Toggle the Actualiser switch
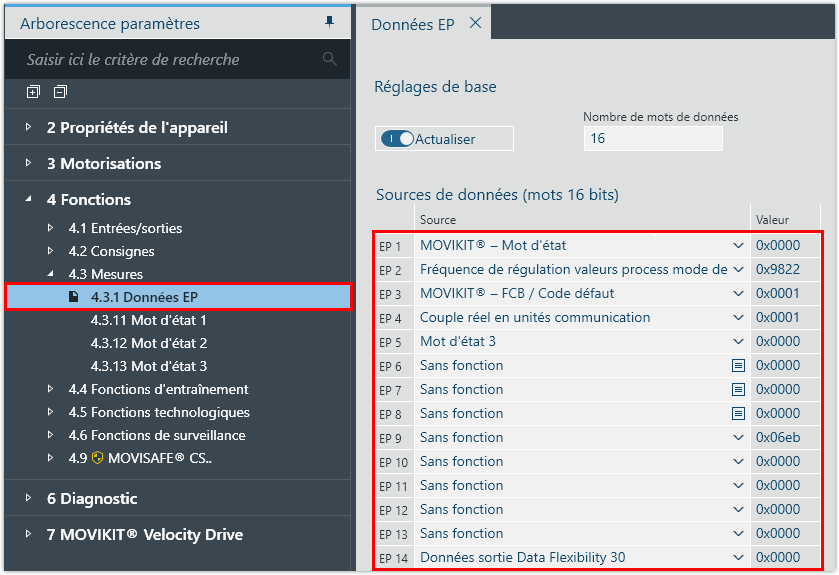Image resolution: width=839 pixels, height=575 pixels. (398, 139)
